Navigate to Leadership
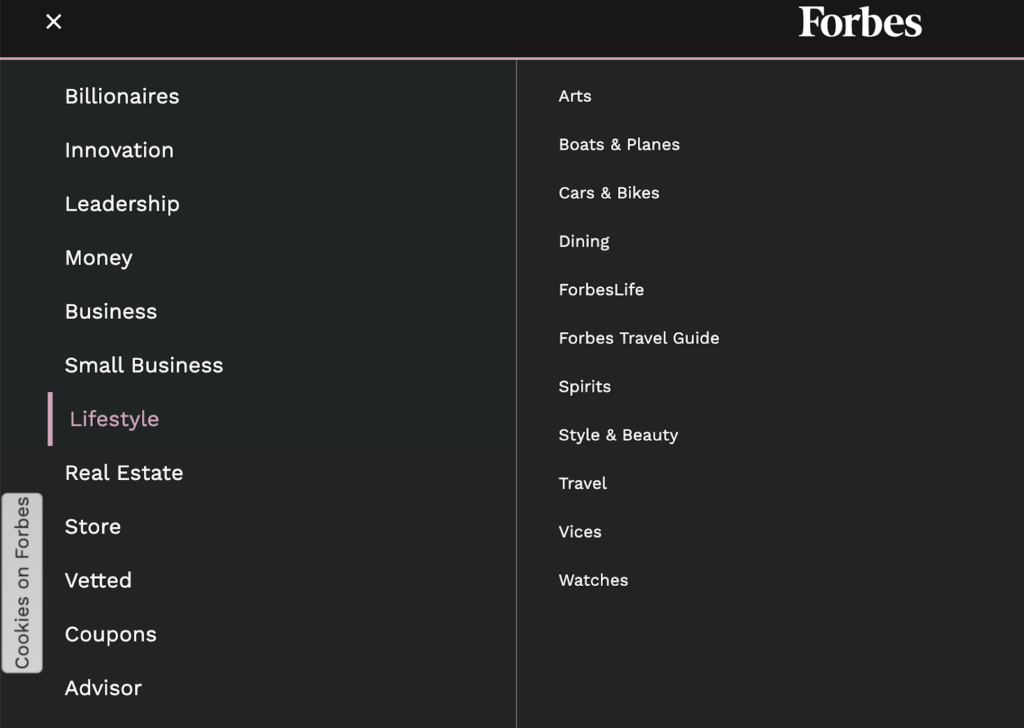This screenshot has height=728, width=1024. [x=122, y=203]
